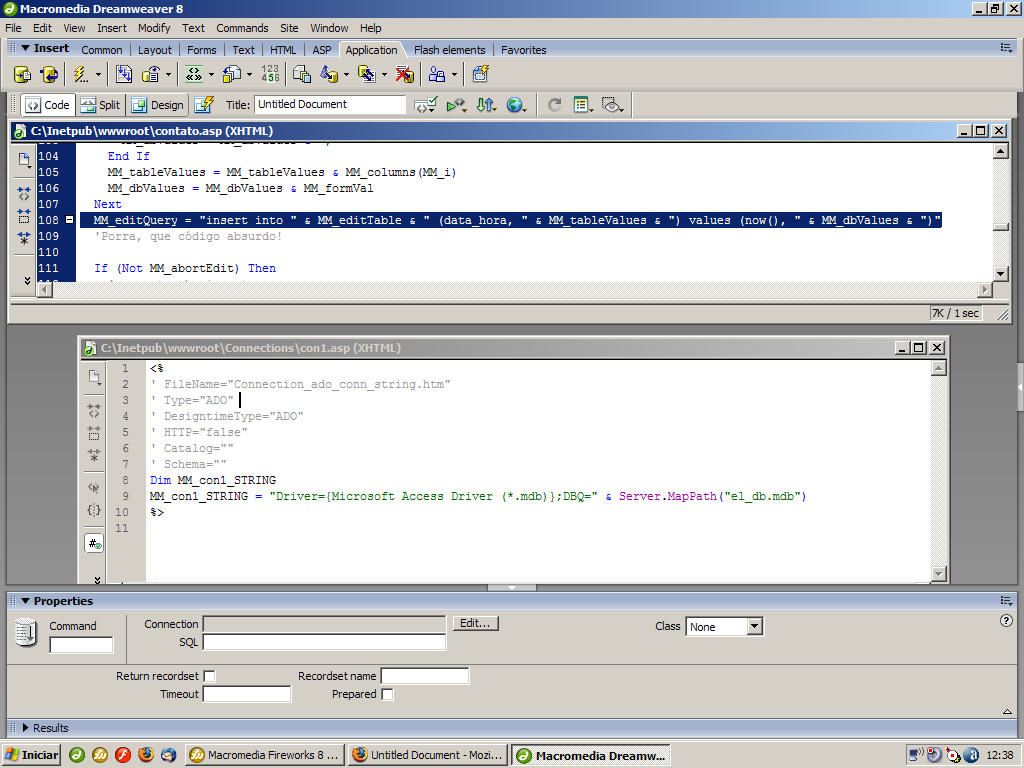Open the User Authentication dropdown arrow
The height and width of the screenshot is (768, 1024).
tap(455, 75)
